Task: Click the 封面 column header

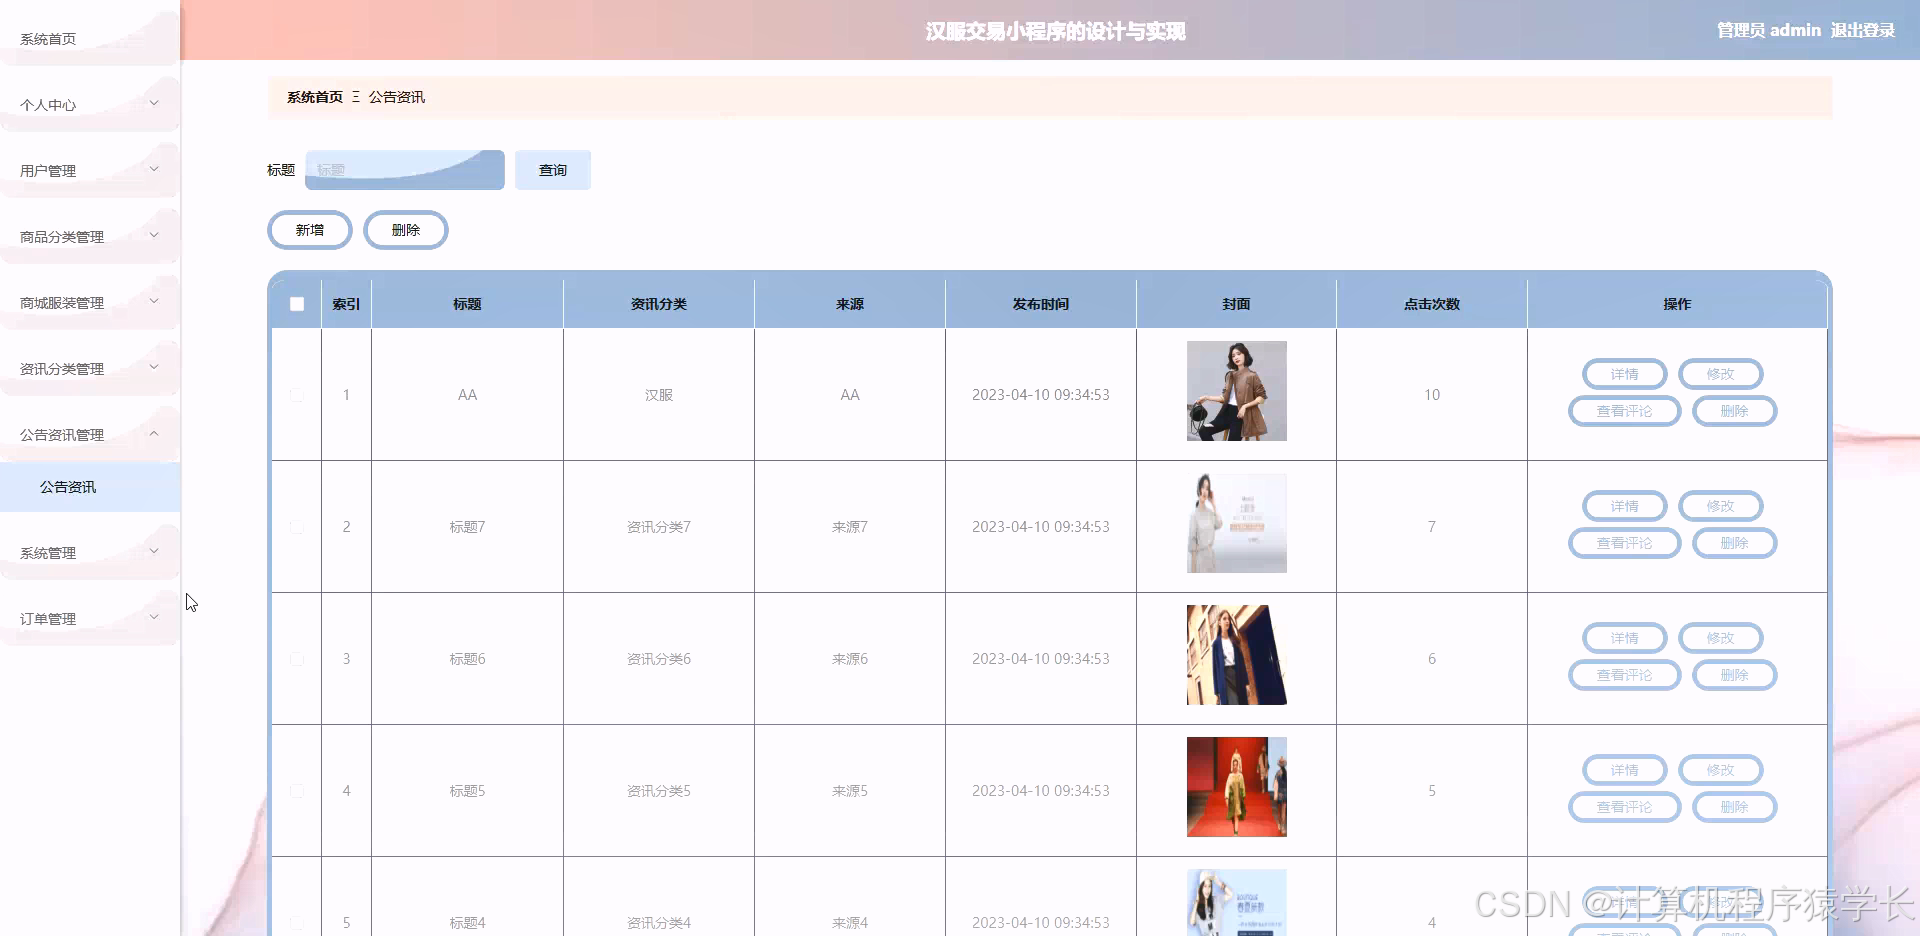Action: point(1236,304)
